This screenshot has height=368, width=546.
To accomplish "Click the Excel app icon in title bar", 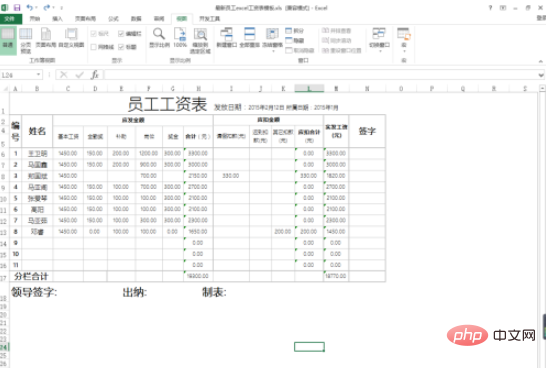I will pos(5,7).
